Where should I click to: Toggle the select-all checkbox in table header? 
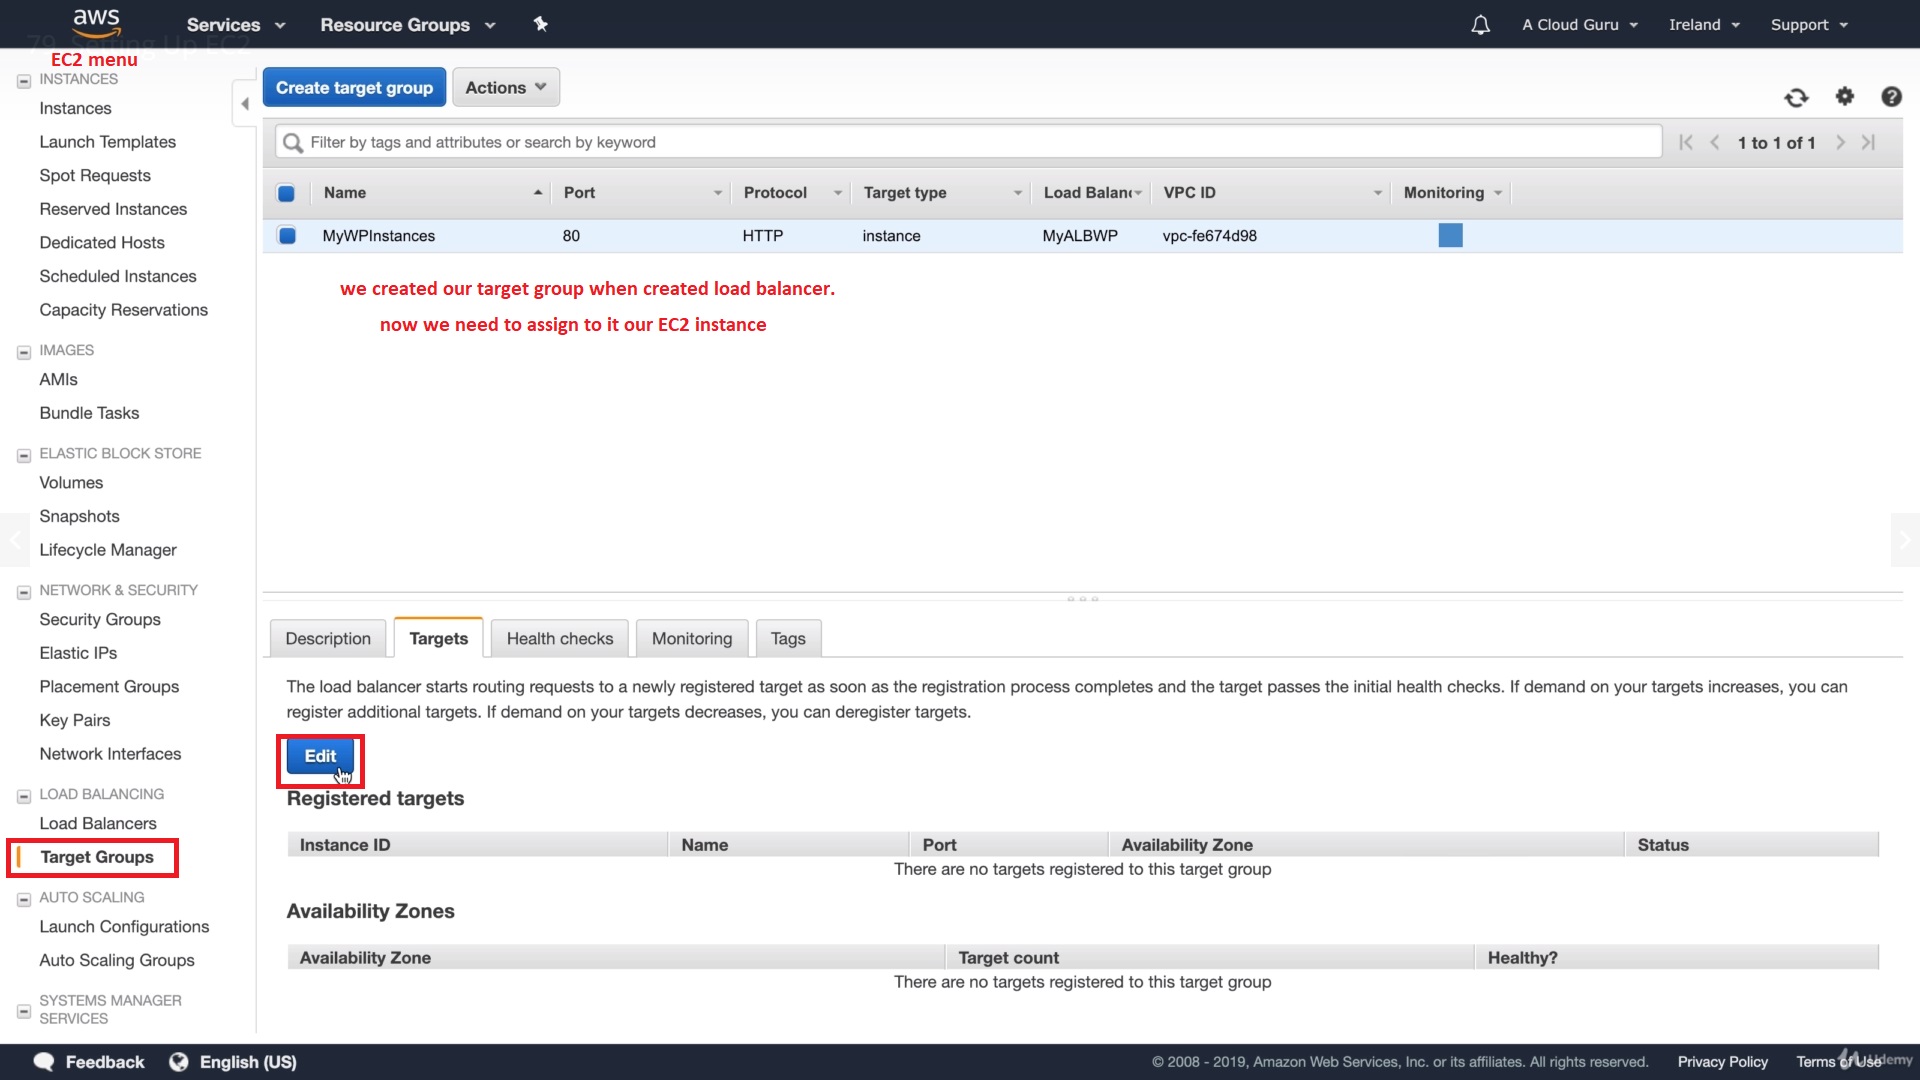(x=286, y=193)
